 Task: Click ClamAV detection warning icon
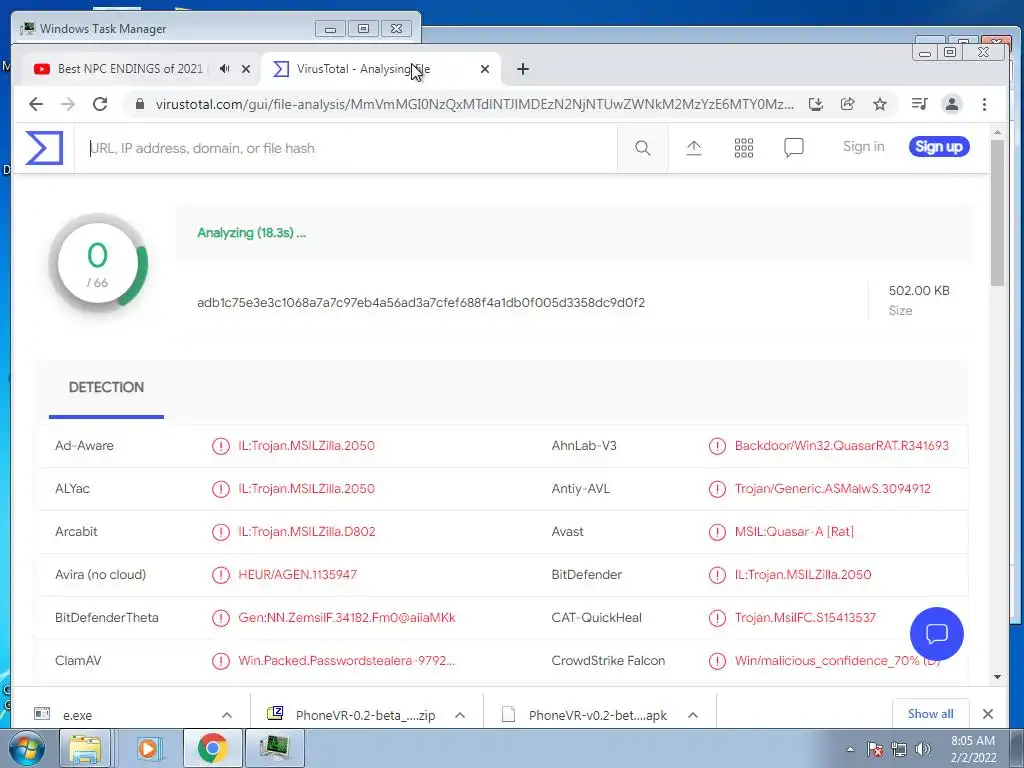pos(221,661)
